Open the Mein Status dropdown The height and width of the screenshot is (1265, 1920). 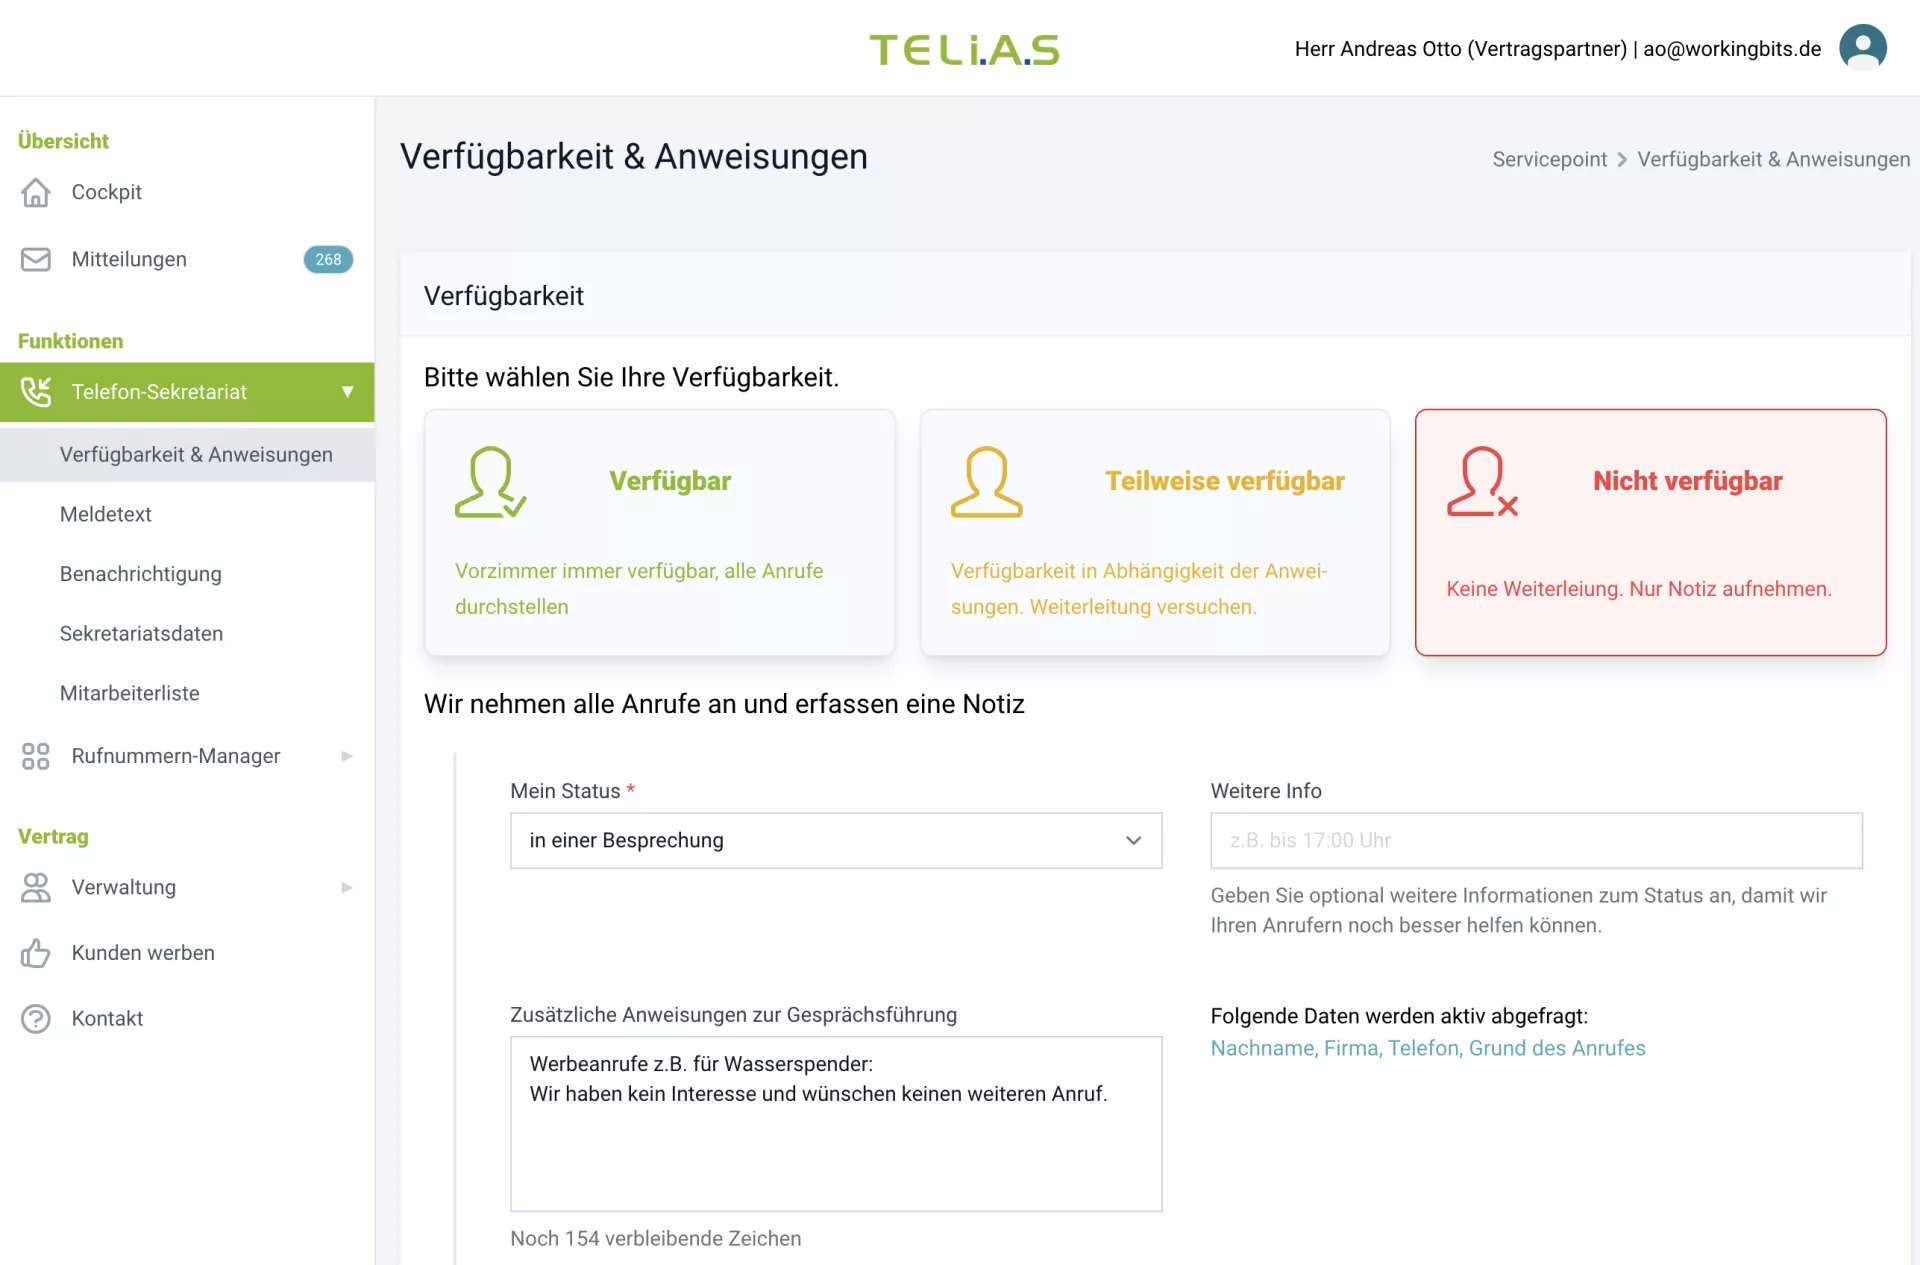point(836,840)
